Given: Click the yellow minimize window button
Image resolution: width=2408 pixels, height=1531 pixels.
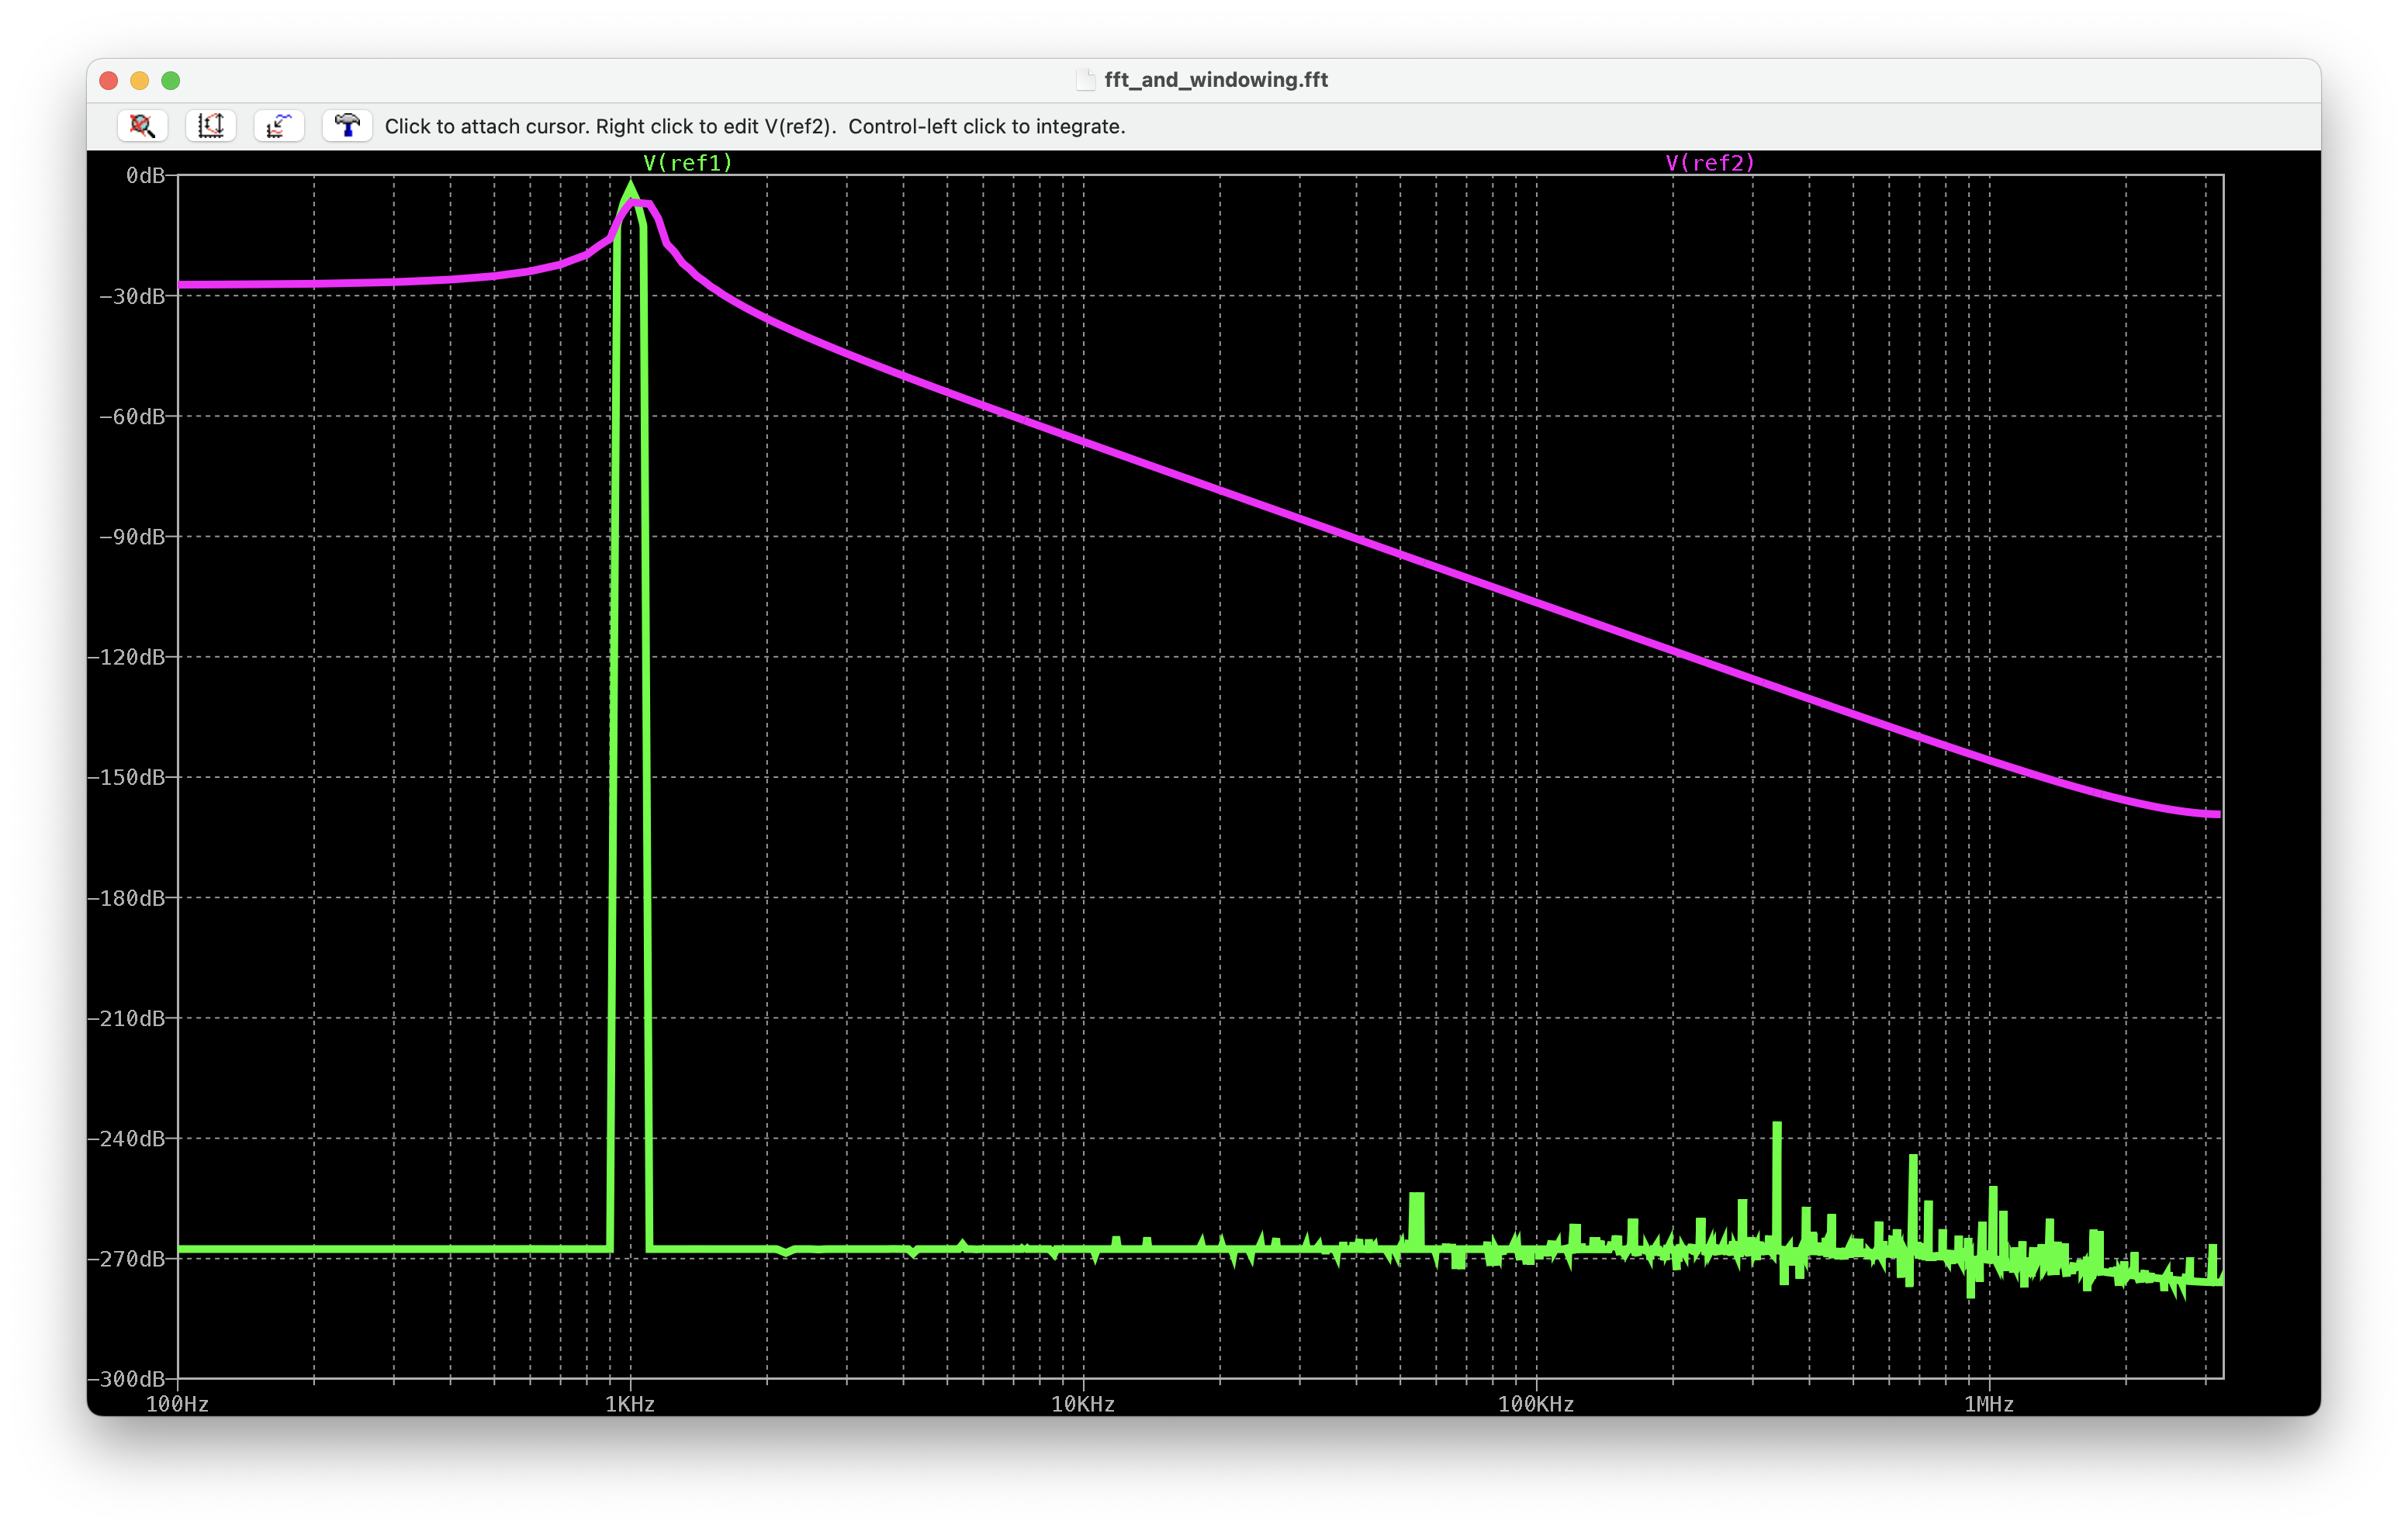Looking at the screenshot, I should coord(140,80).
